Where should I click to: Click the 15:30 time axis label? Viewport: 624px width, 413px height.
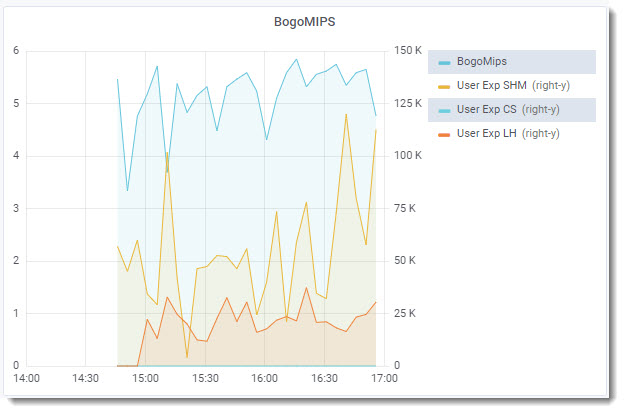click(205, 378)
